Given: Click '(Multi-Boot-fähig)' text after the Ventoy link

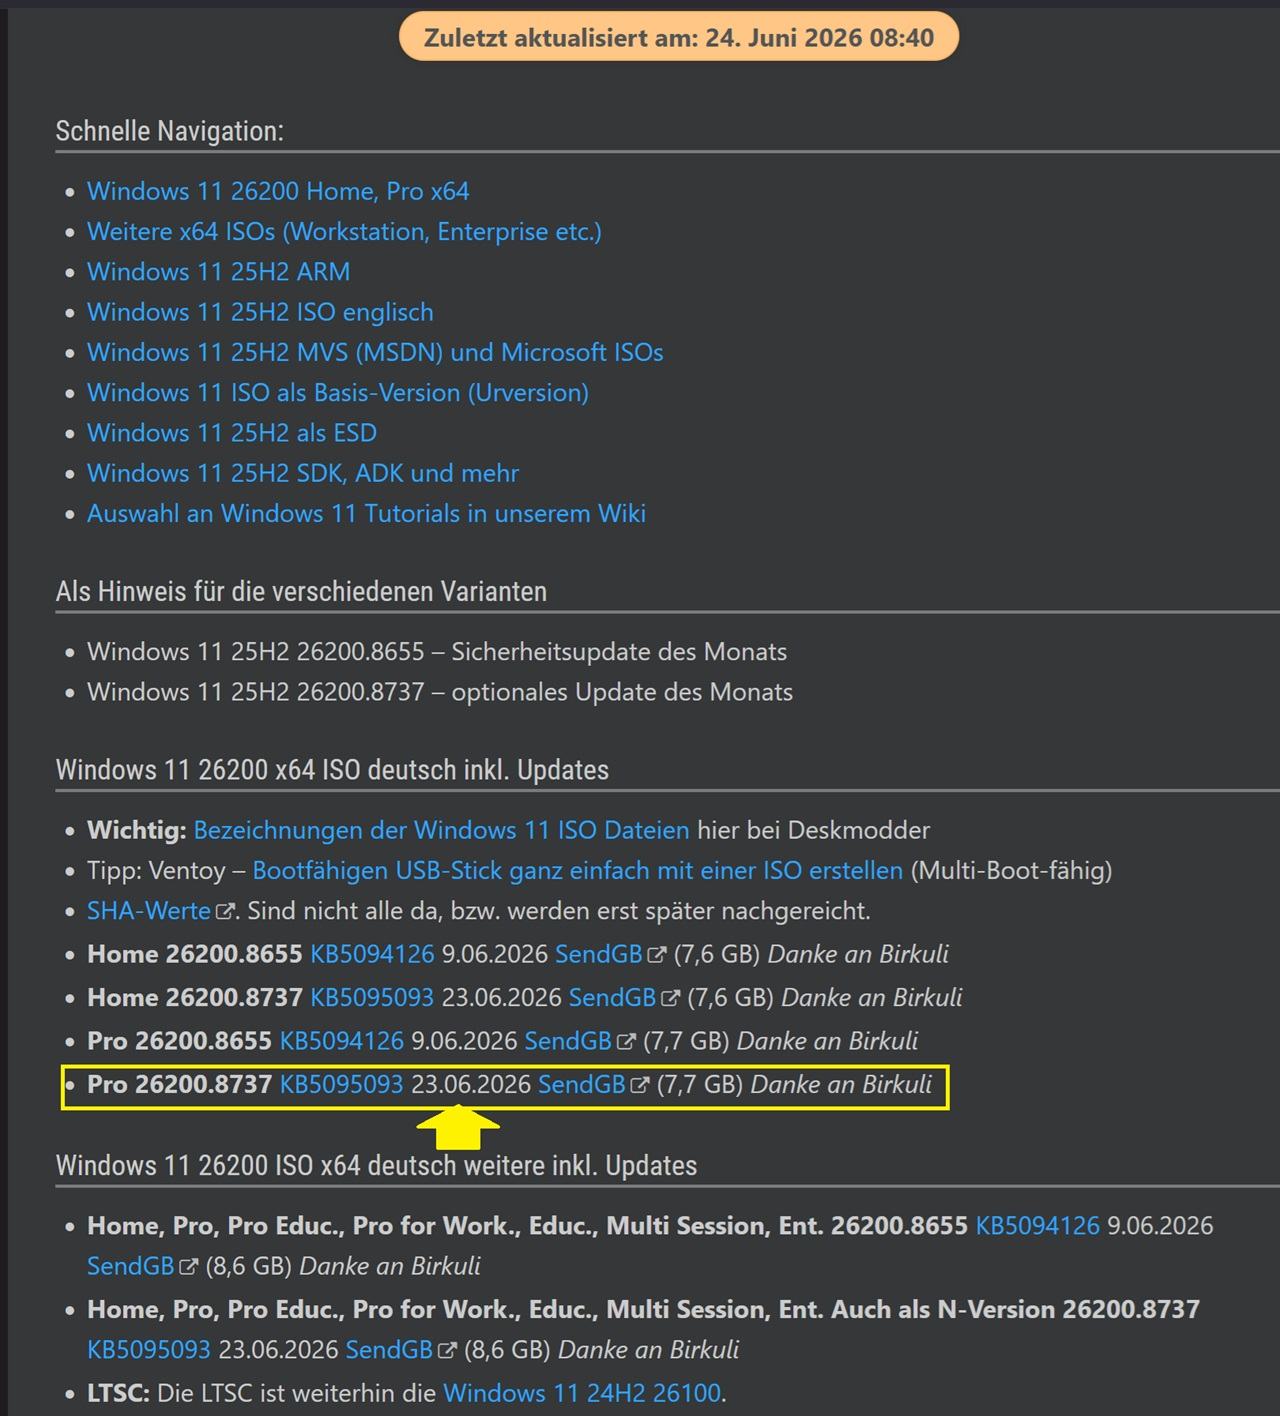Looking at the screenshot, I should click(1011, 870).
